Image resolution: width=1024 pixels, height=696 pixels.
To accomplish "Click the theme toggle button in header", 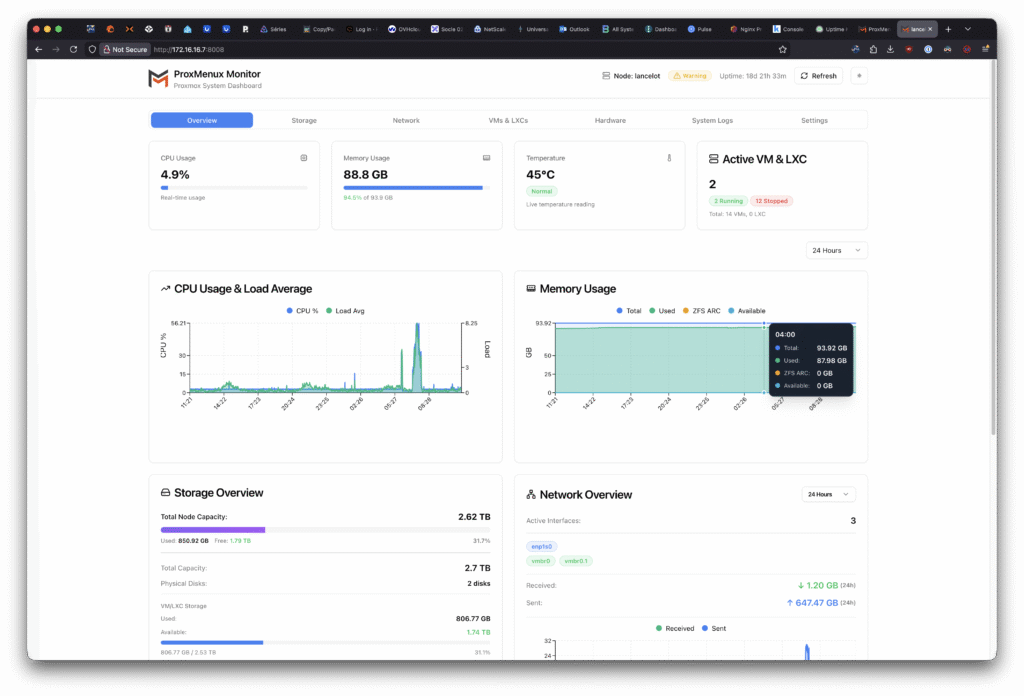I will point(859,76).
